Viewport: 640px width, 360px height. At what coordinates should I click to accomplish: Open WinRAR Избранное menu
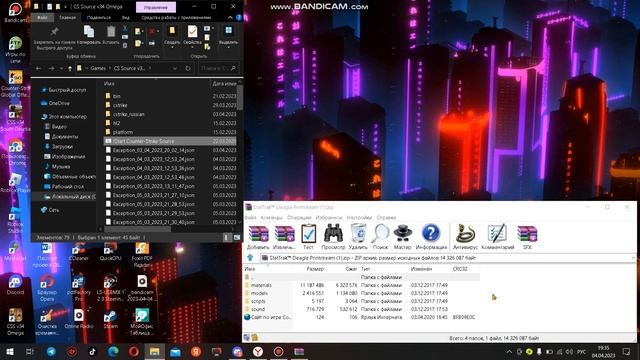click(x=329, y=218)
